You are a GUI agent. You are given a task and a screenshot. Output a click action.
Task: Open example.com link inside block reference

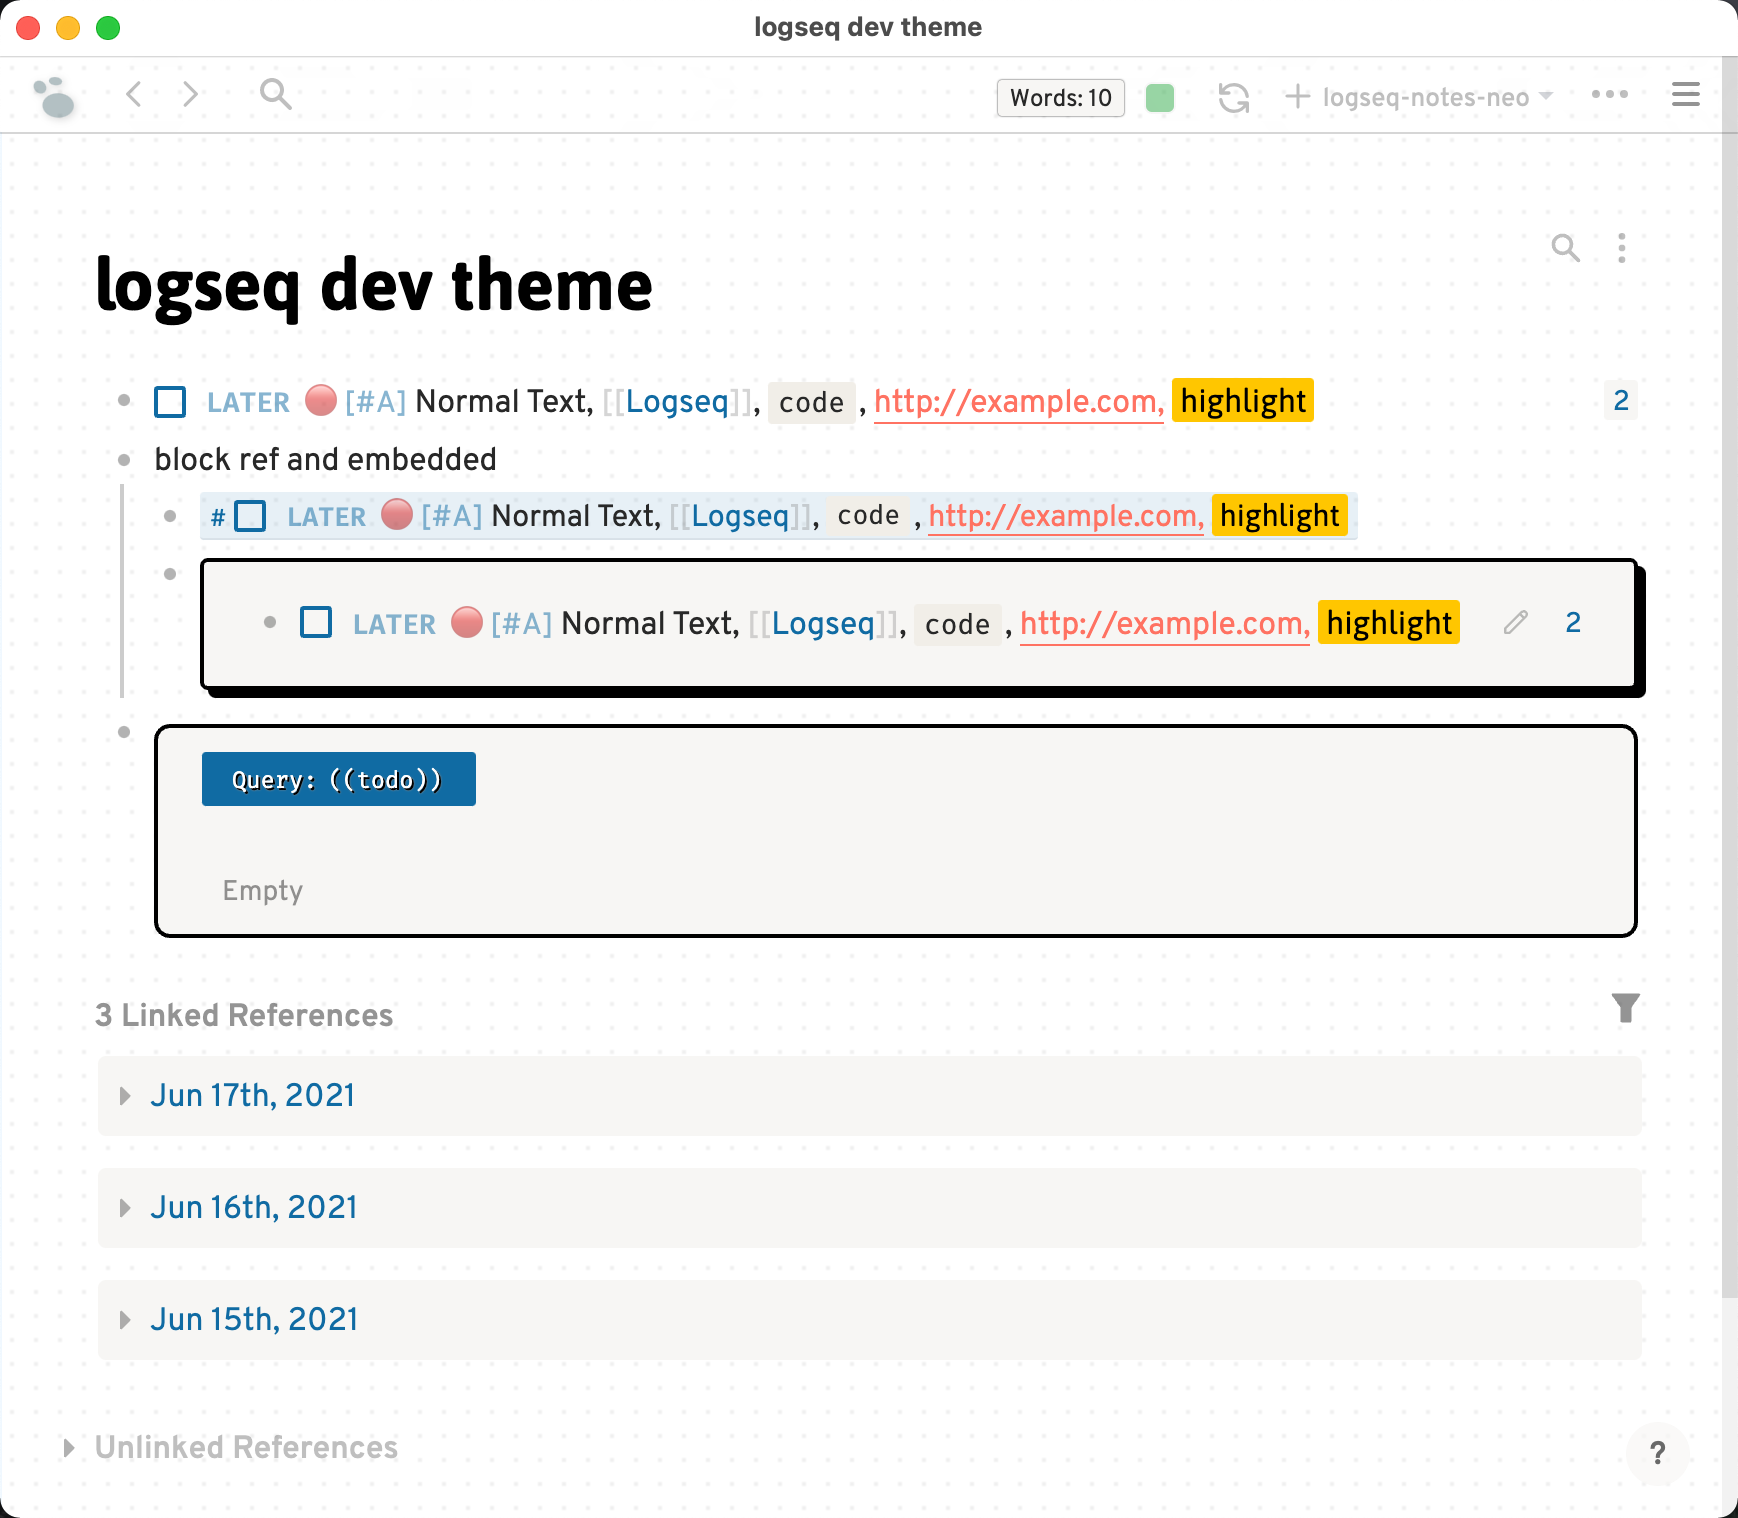pos(1066,516)
